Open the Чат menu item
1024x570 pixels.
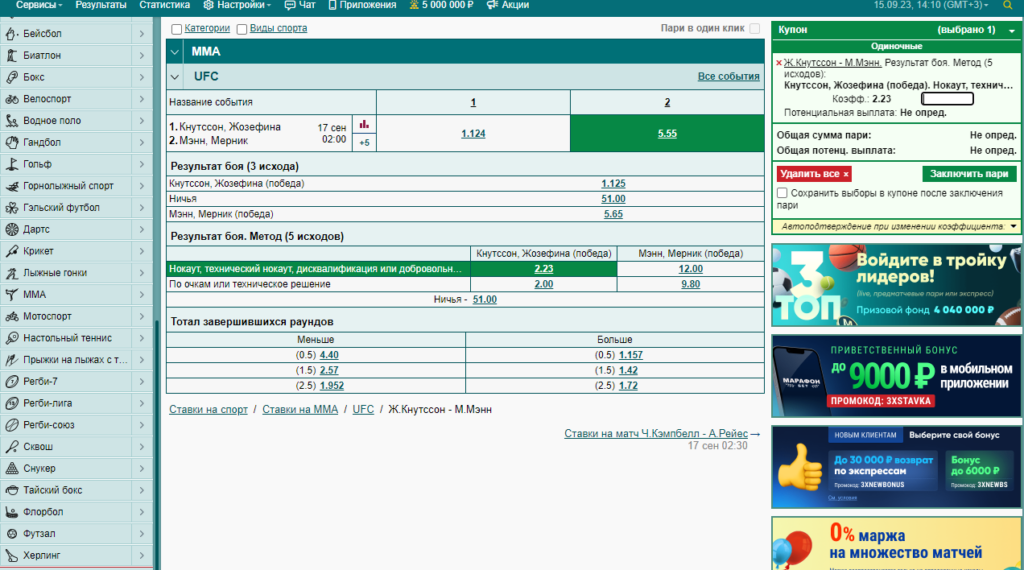click(x=300, y=5)
